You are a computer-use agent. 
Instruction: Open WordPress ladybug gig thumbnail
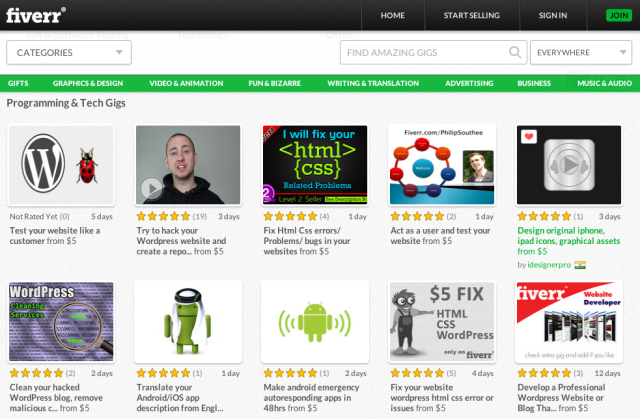point(61,165)
